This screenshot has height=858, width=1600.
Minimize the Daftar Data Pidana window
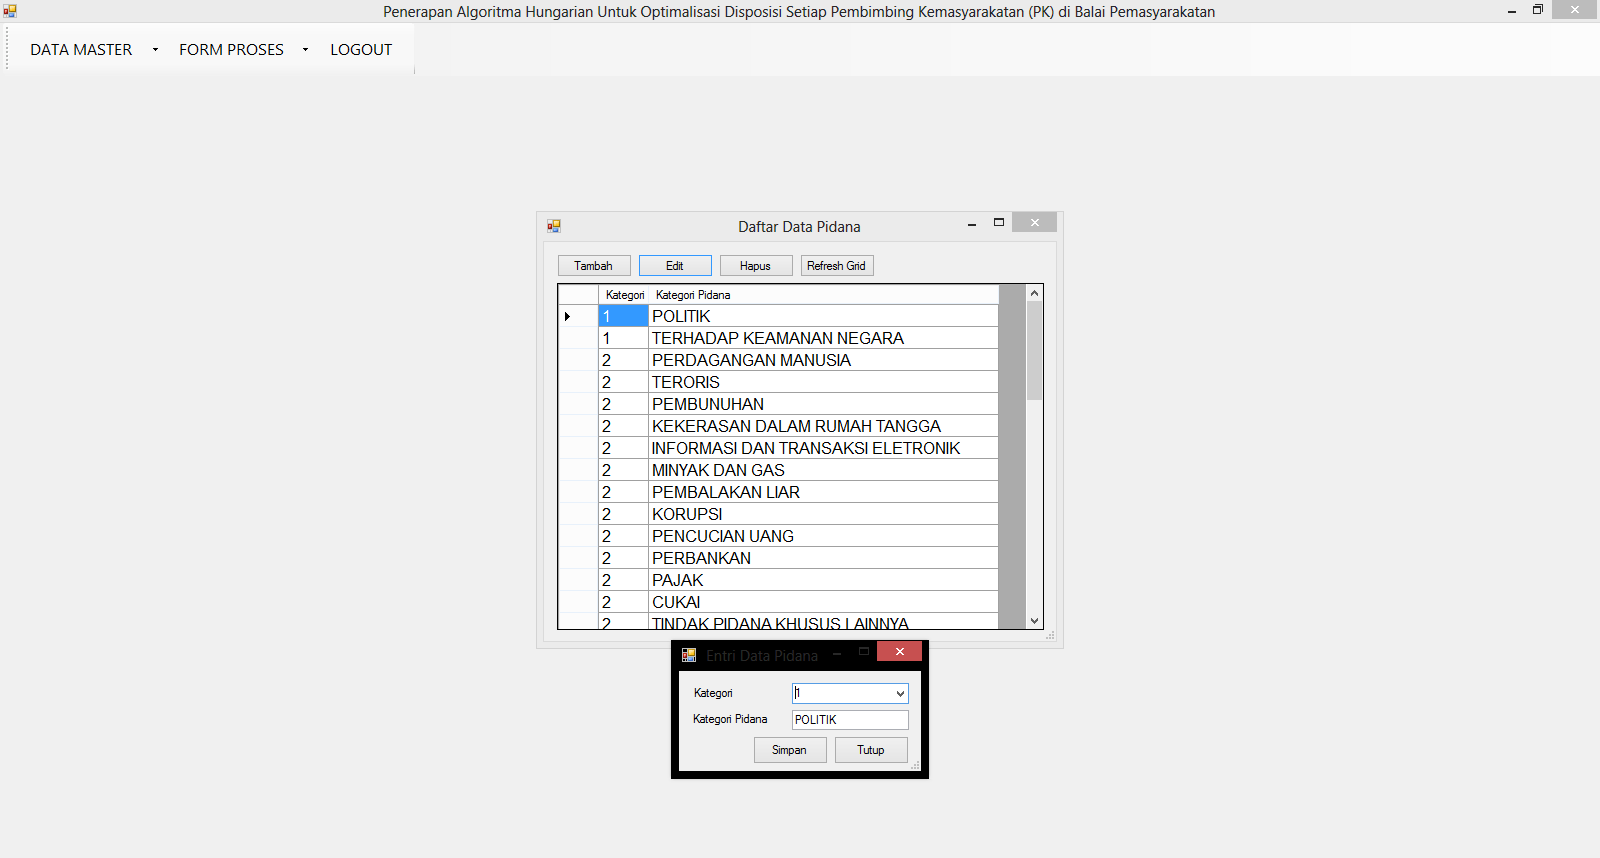tap(971, 225)
